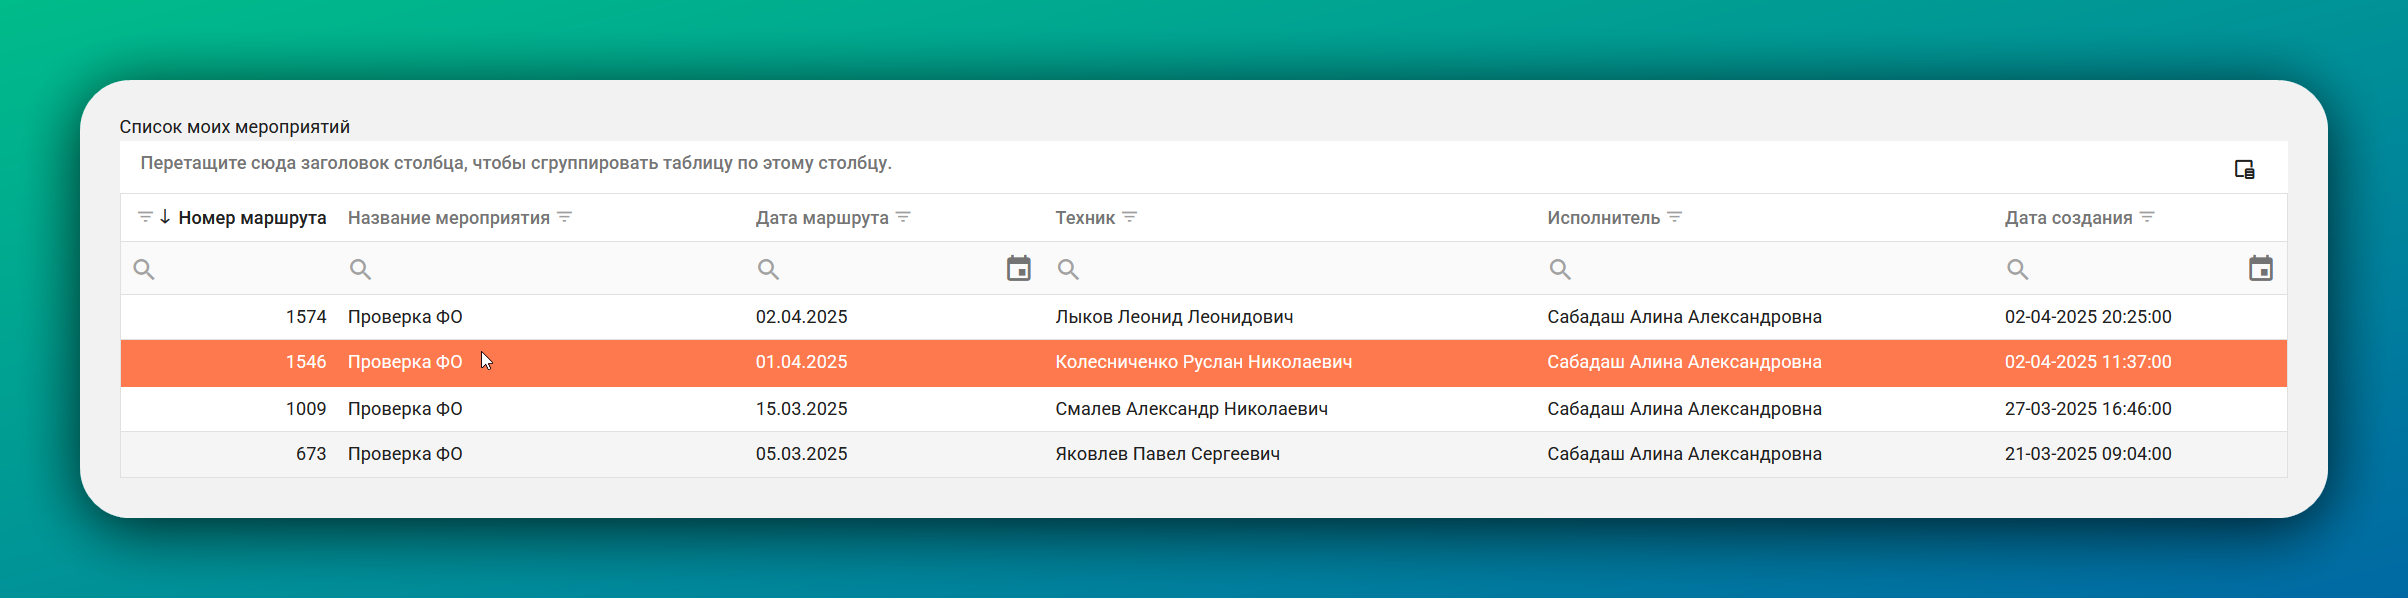Click search magnifier in Дата создания filter
This screenshot has height=598, width=2408.
[x=2018, y=269]
